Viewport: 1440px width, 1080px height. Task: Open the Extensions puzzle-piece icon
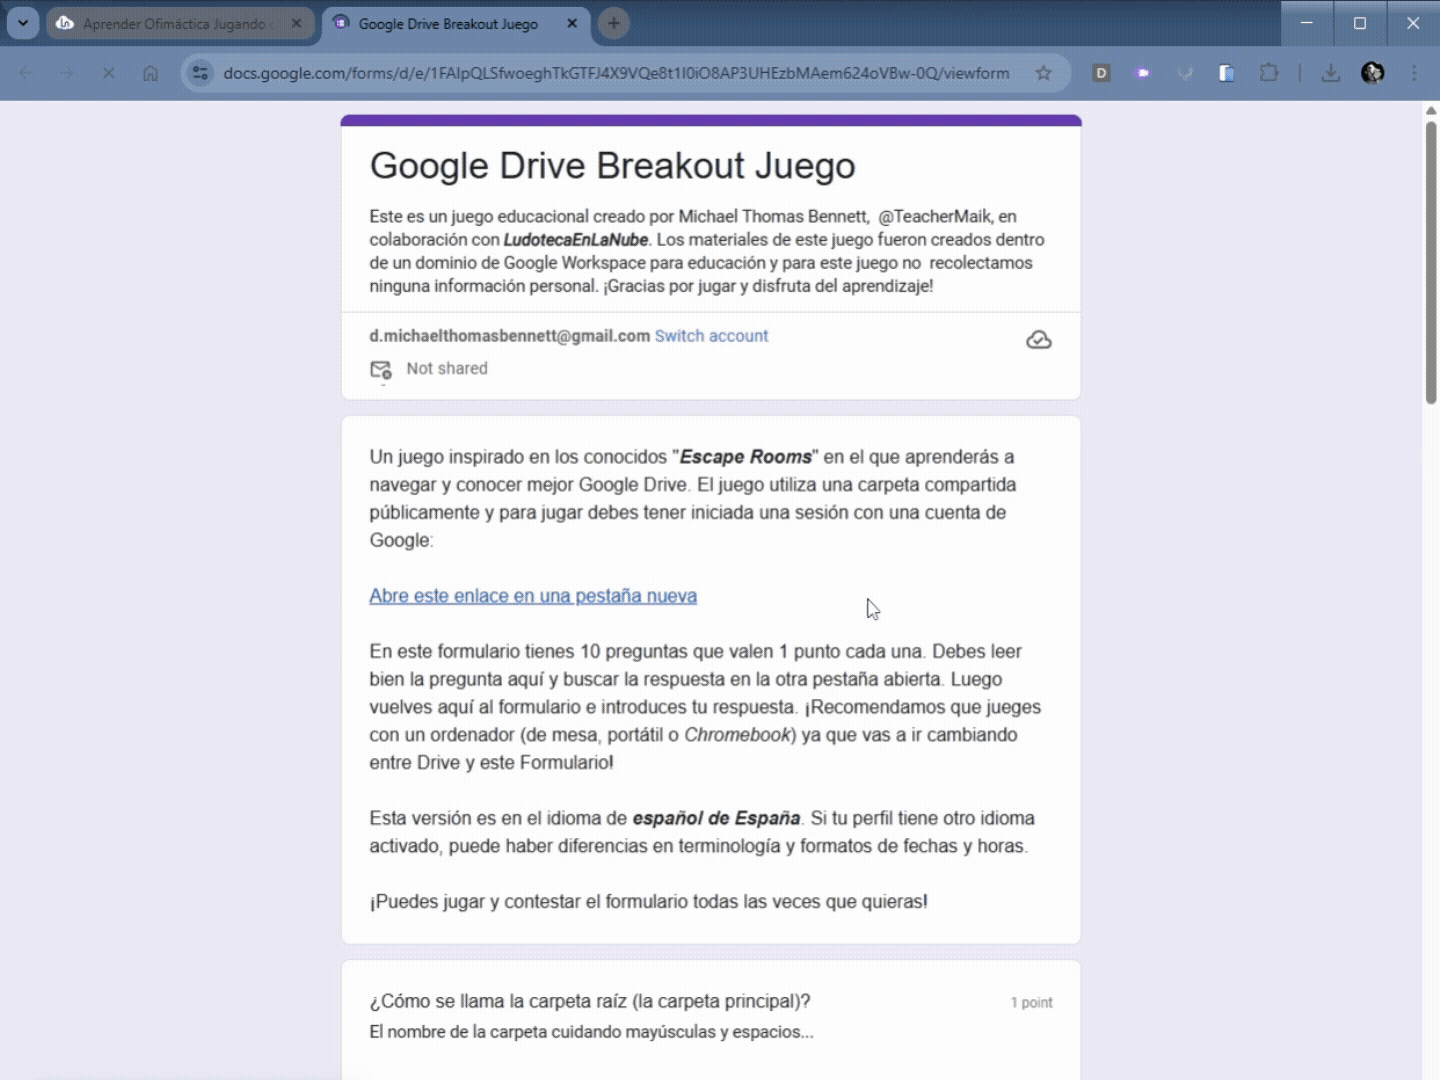point(1270,72)
